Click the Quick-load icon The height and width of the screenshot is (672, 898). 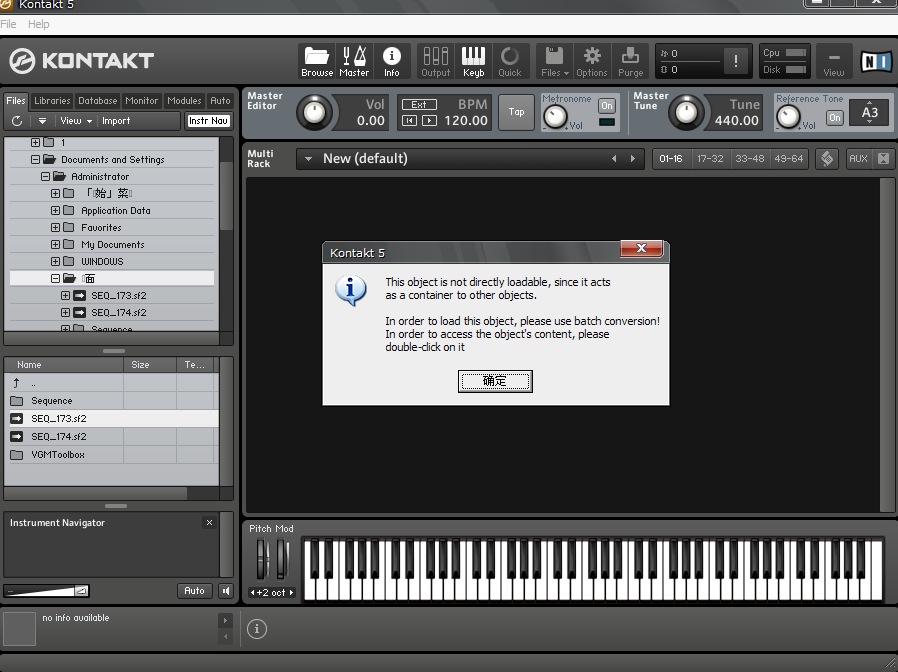510,61
